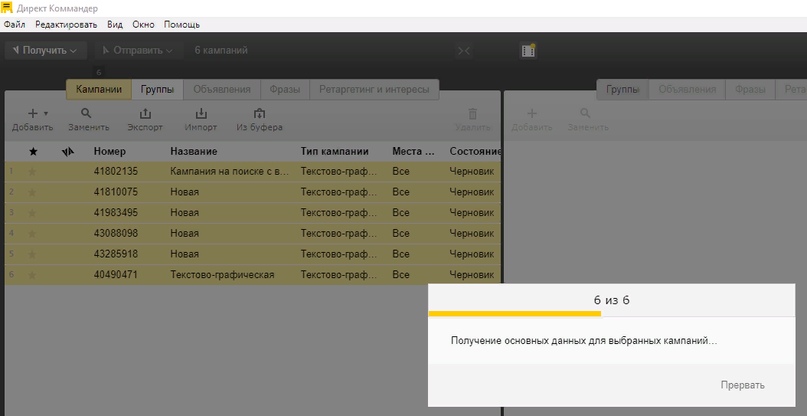Click the sync status column header icon
This screenshot has width=807, height=416.
point(68,151)
